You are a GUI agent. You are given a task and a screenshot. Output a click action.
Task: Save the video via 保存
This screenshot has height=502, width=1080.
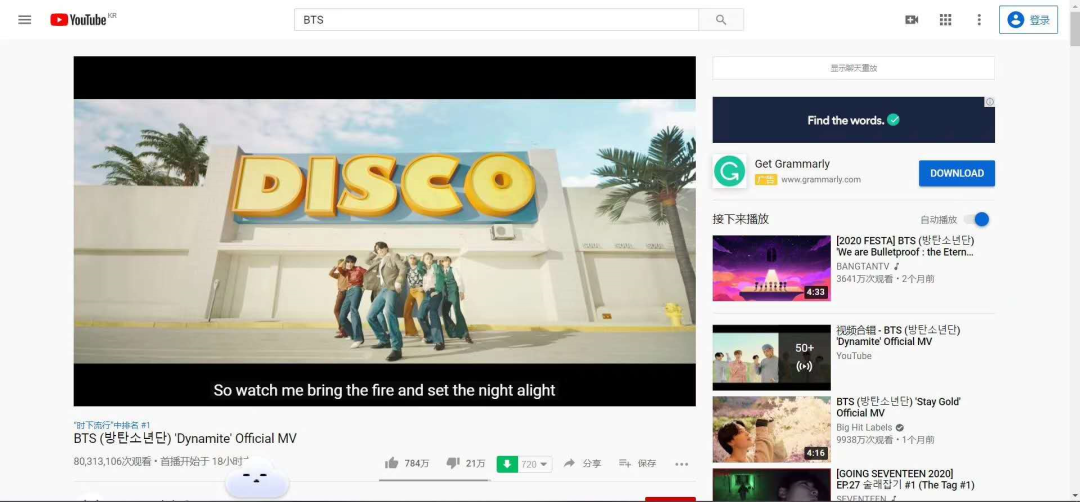click(x=637, y=463)
